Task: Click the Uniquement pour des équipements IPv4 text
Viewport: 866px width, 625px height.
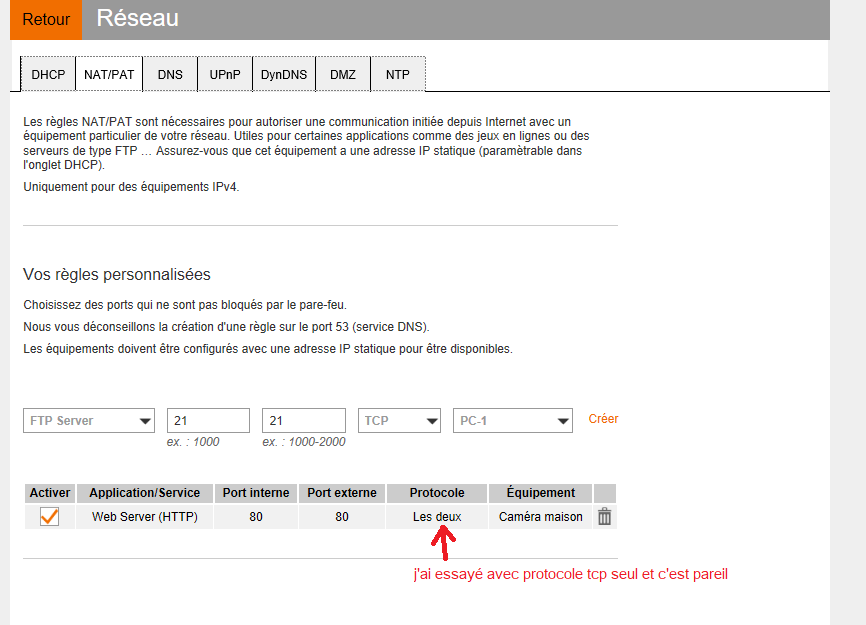Action: coord(131,187)
